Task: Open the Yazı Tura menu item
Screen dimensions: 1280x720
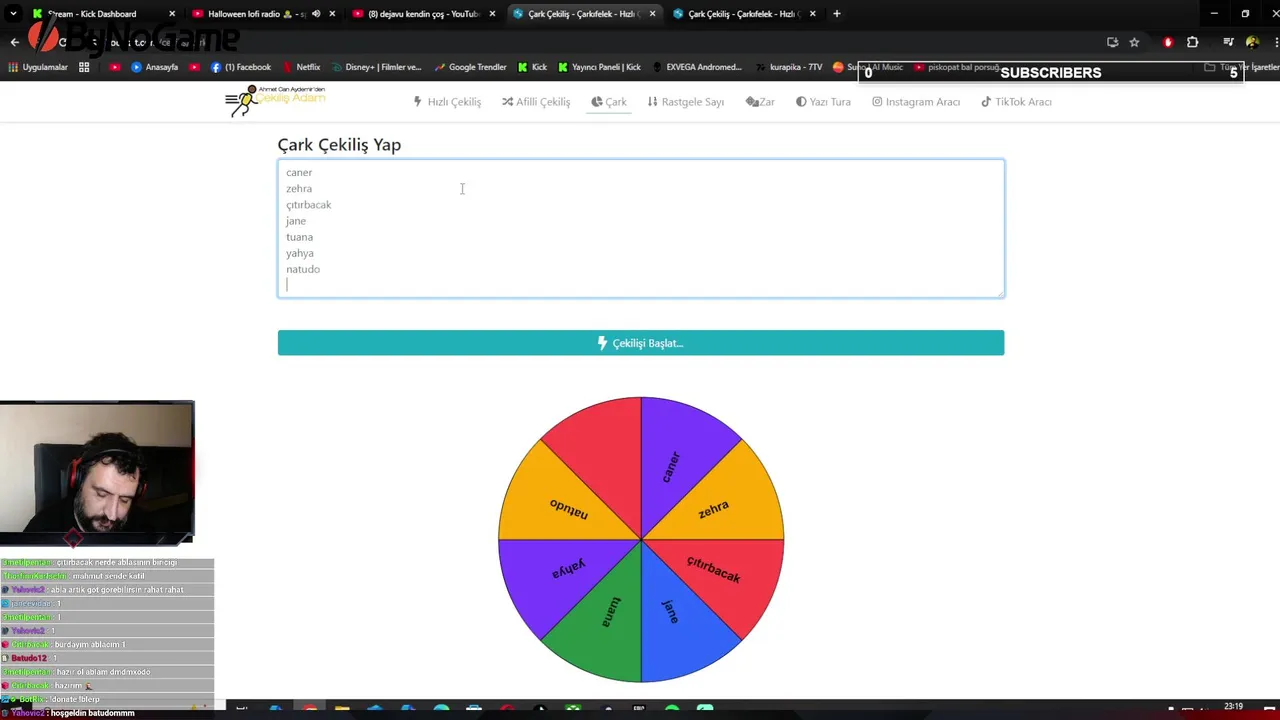Action: click(x=823, y=102)
